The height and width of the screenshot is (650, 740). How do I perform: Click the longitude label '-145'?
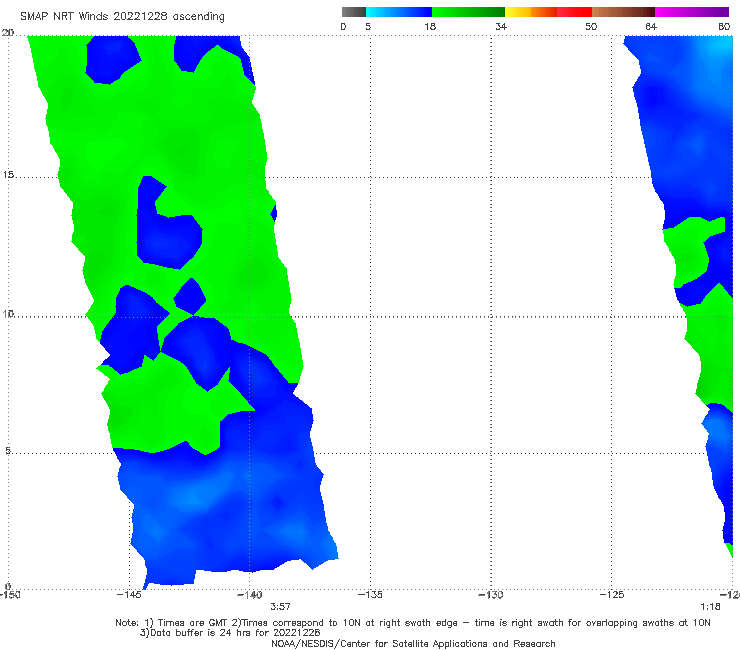coord(129,595)
